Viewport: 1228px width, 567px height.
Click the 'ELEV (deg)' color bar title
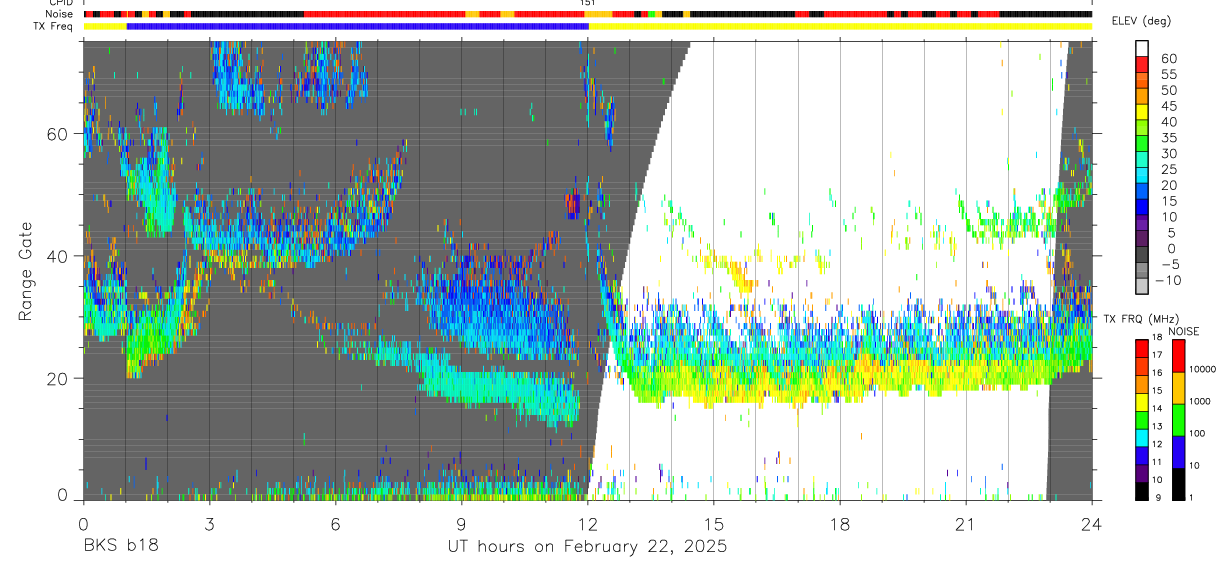click(x=1139, y=21)
